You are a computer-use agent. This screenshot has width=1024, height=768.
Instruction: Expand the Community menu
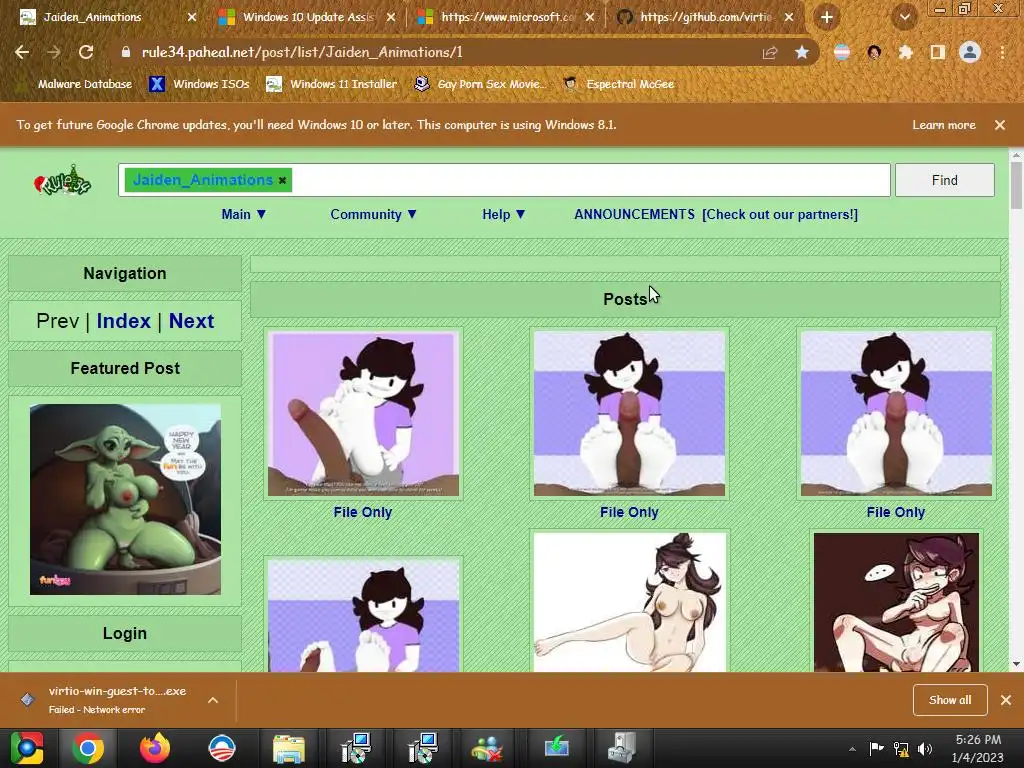click(x=374, y=214)
